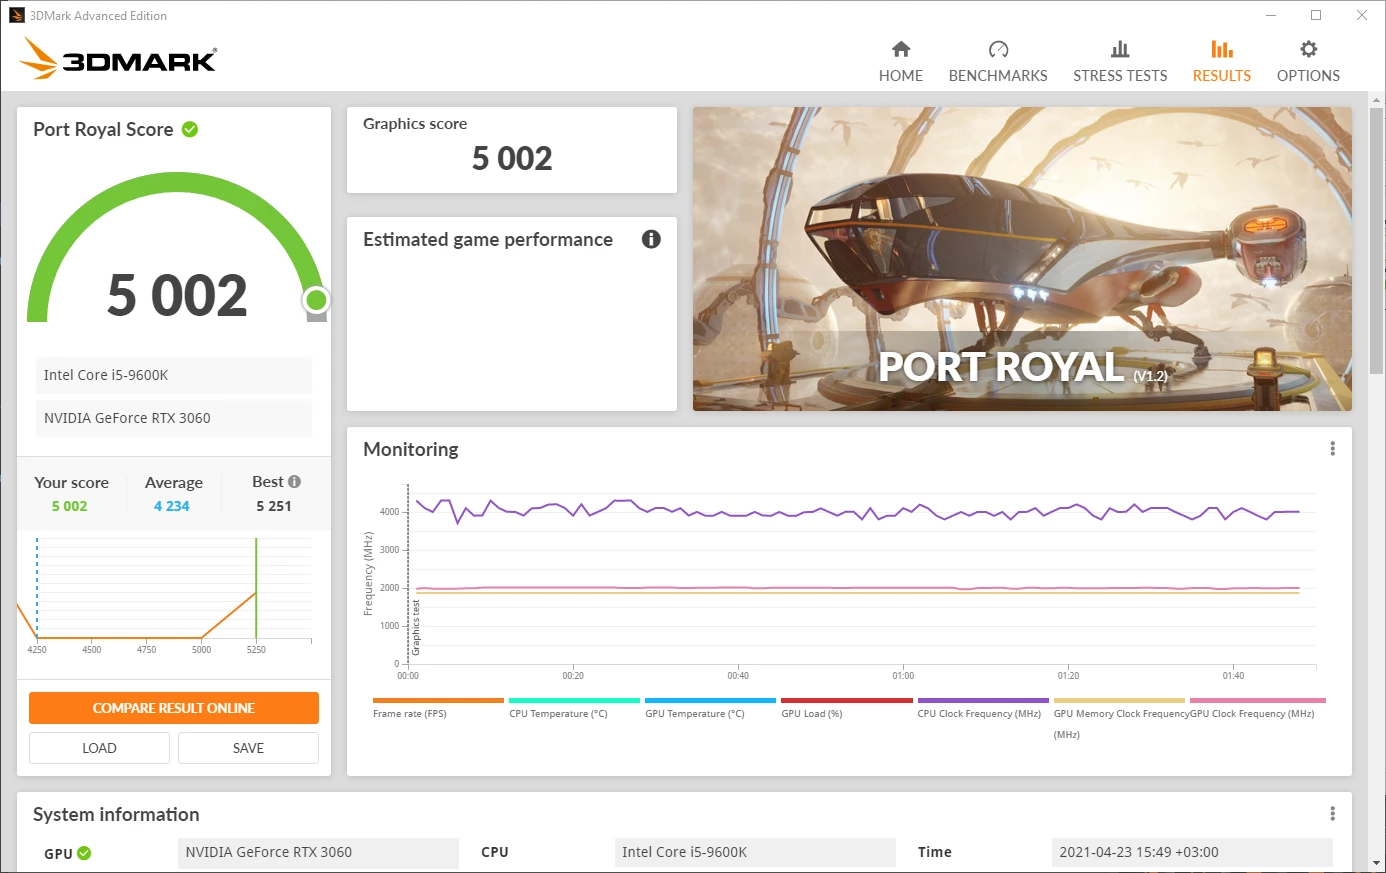This screenshot has width=1386, height=873.
Task: Click the Intel Core i5-9600K field under score
Action: tap(174, 375)
